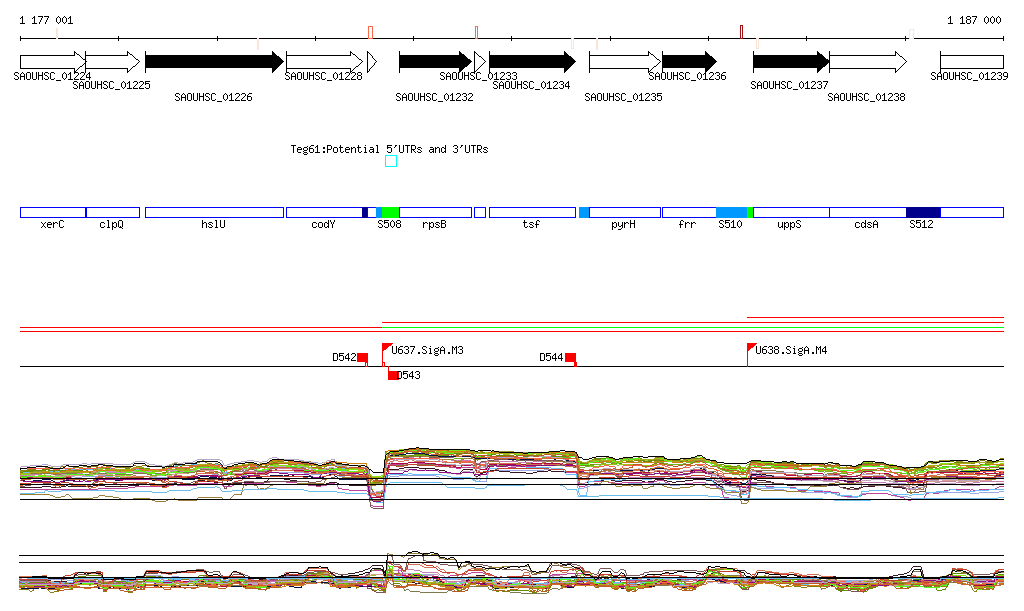Click the cyan Teg61 UTR box
This screenshot has width=1024, height=611.
[391, 161]
